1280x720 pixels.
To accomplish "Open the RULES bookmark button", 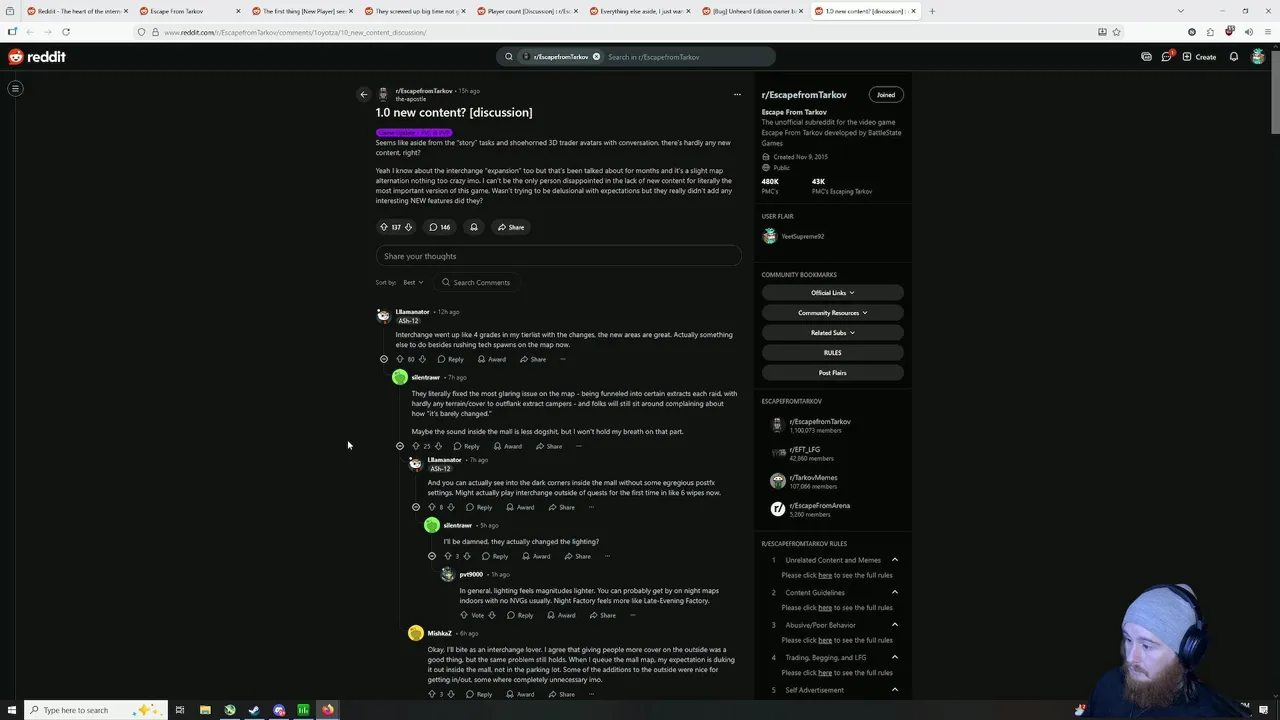I will pos(832,353).
